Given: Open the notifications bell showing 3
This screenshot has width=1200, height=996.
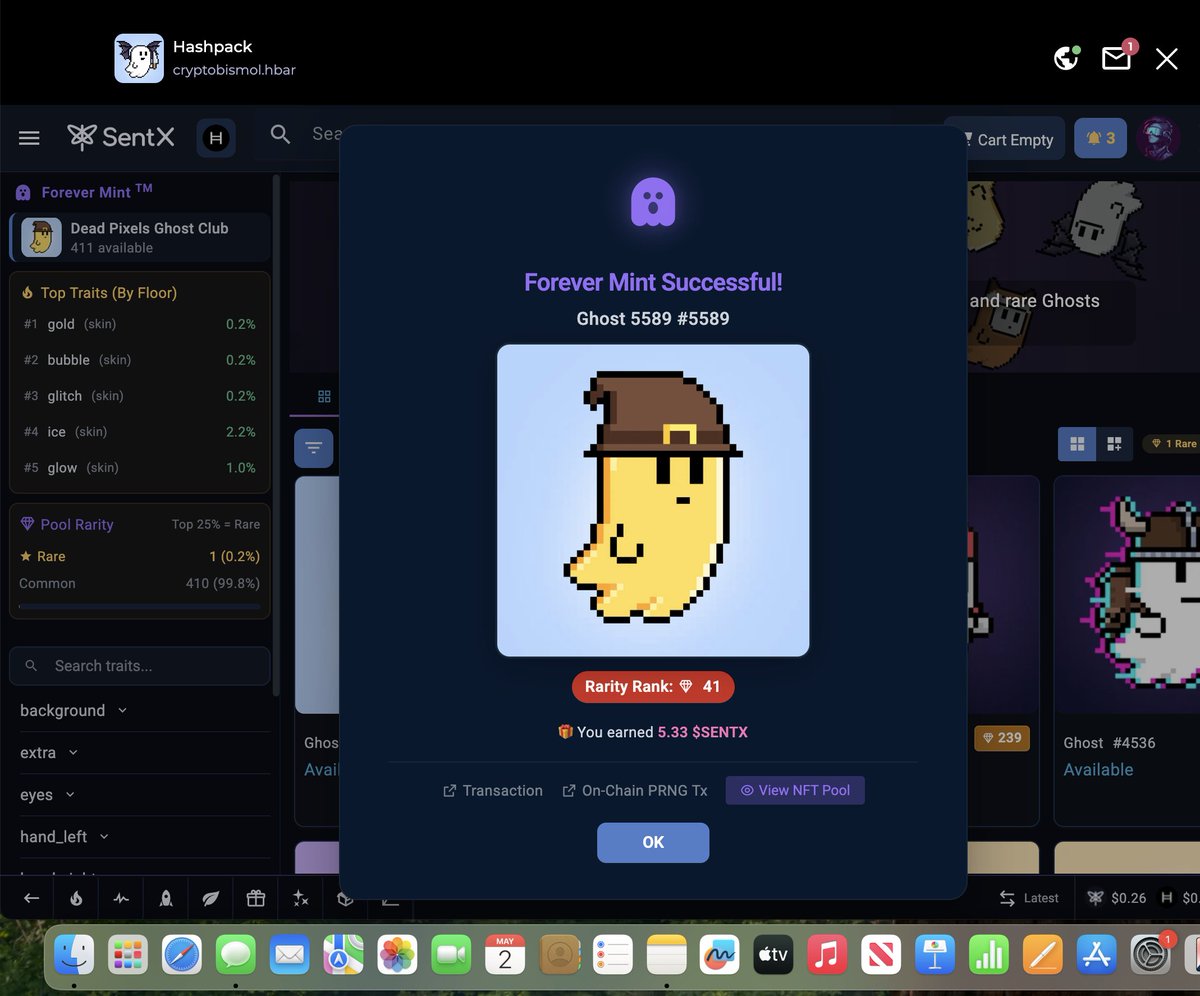Looking at the screenshot, I should point(1100,138).
